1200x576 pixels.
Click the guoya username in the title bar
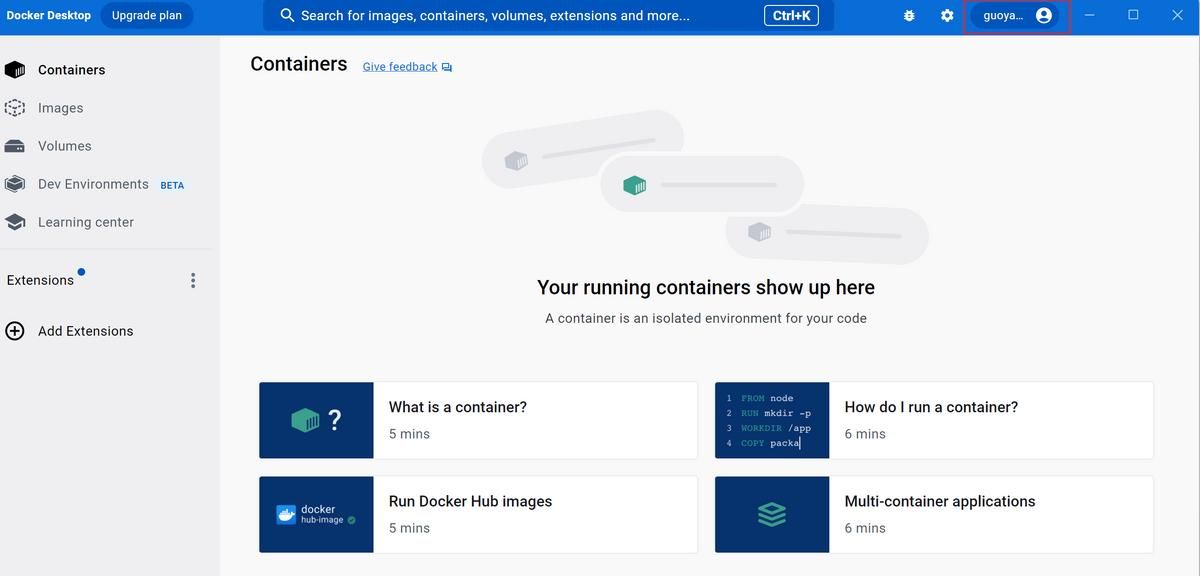[1003, 15]
